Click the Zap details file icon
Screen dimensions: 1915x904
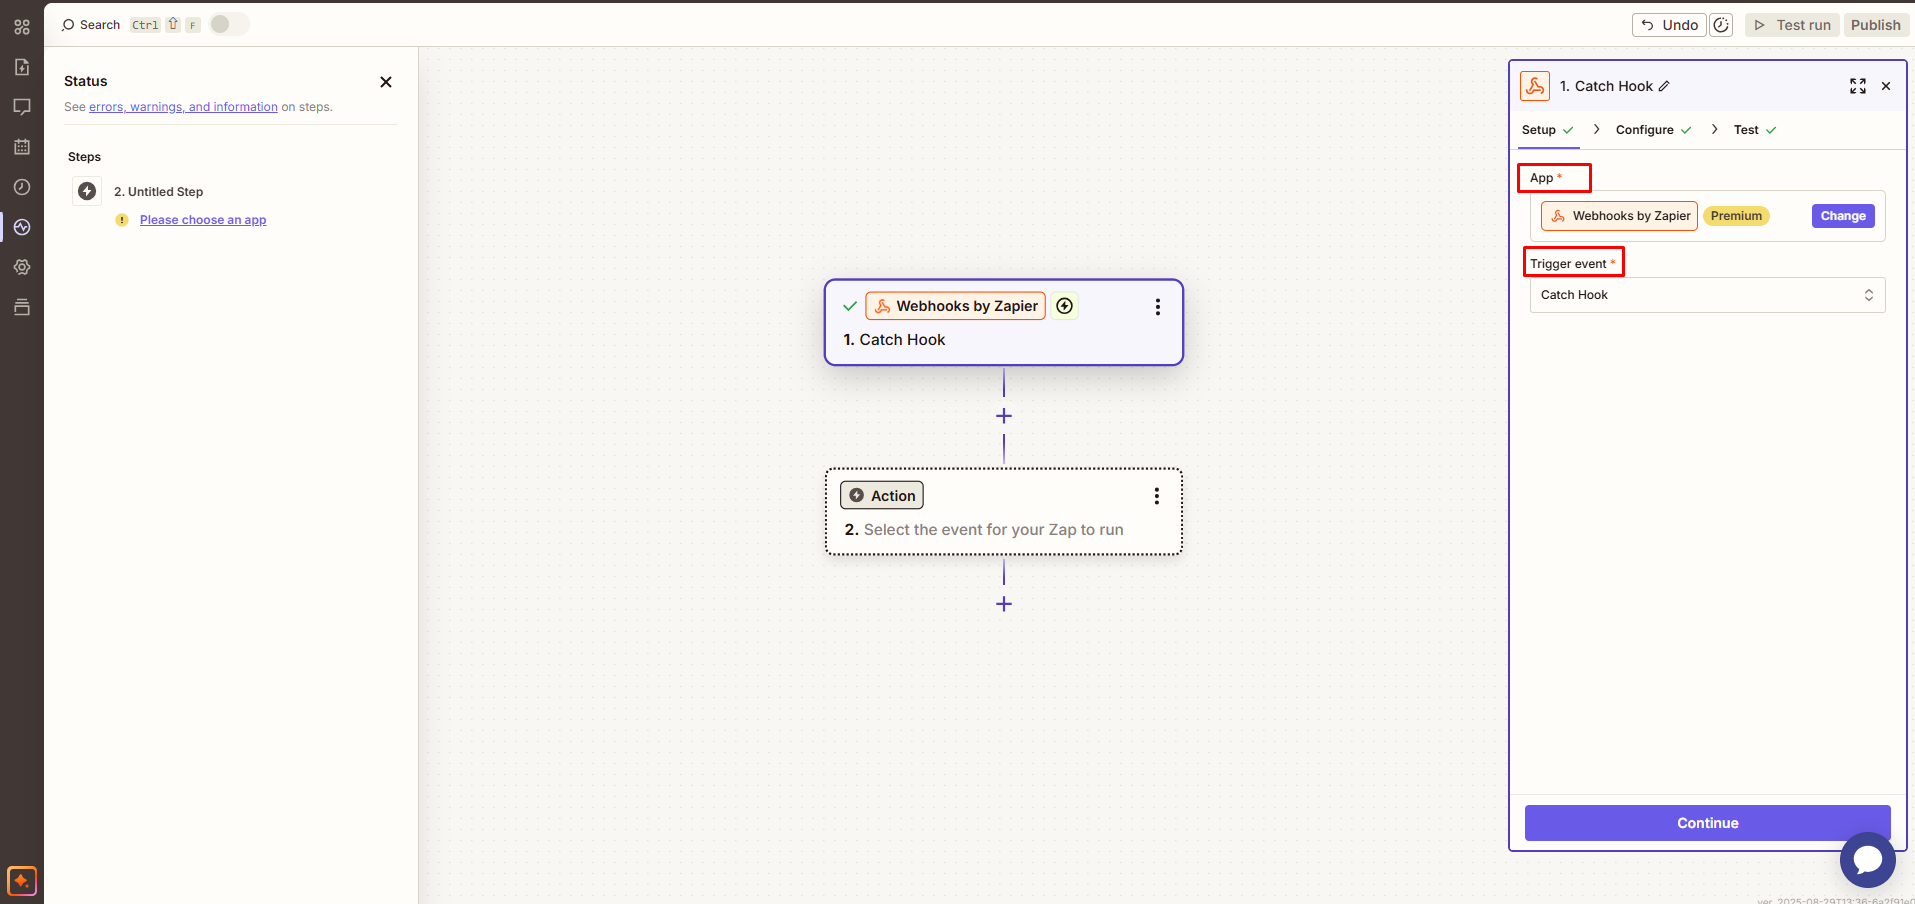click(22, 67)
